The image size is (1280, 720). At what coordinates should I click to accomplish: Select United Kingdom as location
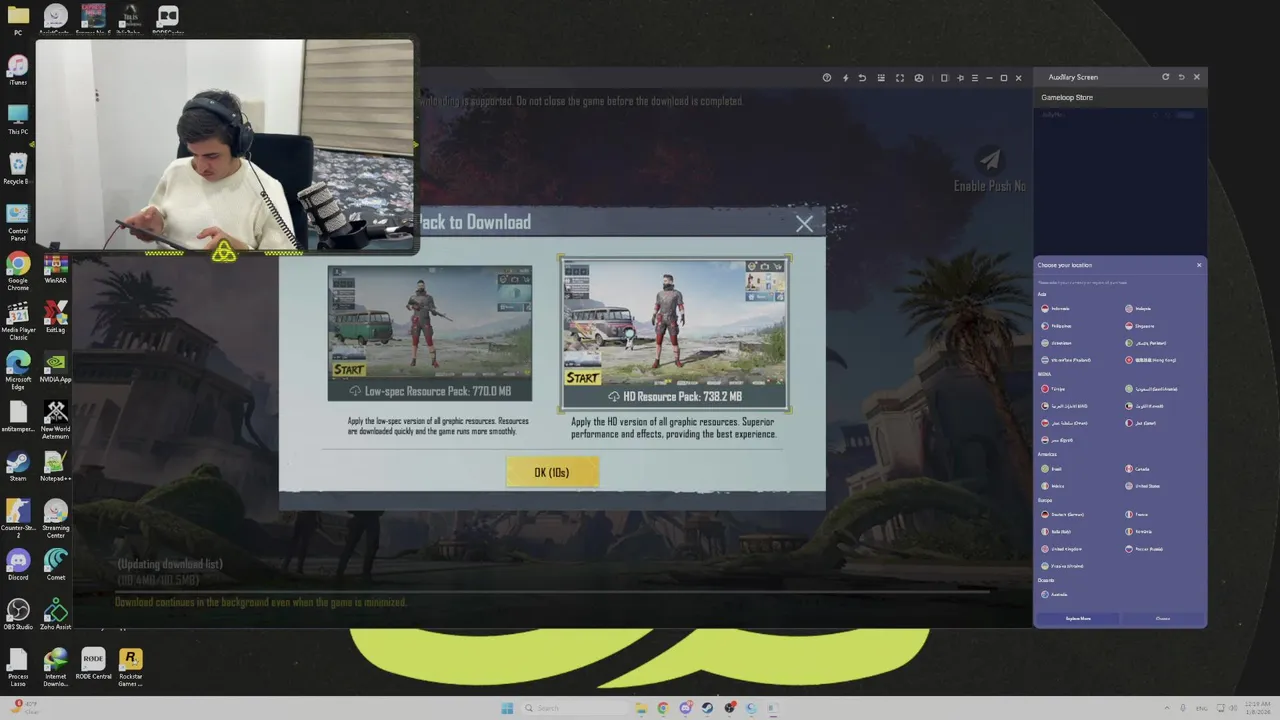[x=1061, y=549]
